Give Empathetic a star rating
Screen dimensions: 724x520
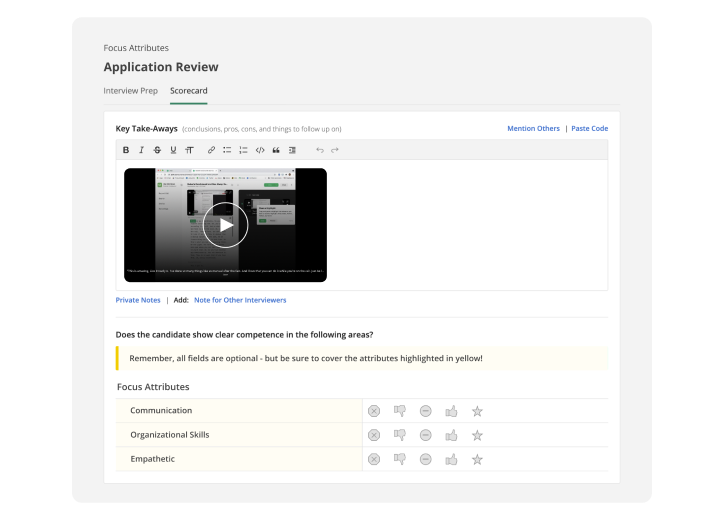click(x=477, y=459)
